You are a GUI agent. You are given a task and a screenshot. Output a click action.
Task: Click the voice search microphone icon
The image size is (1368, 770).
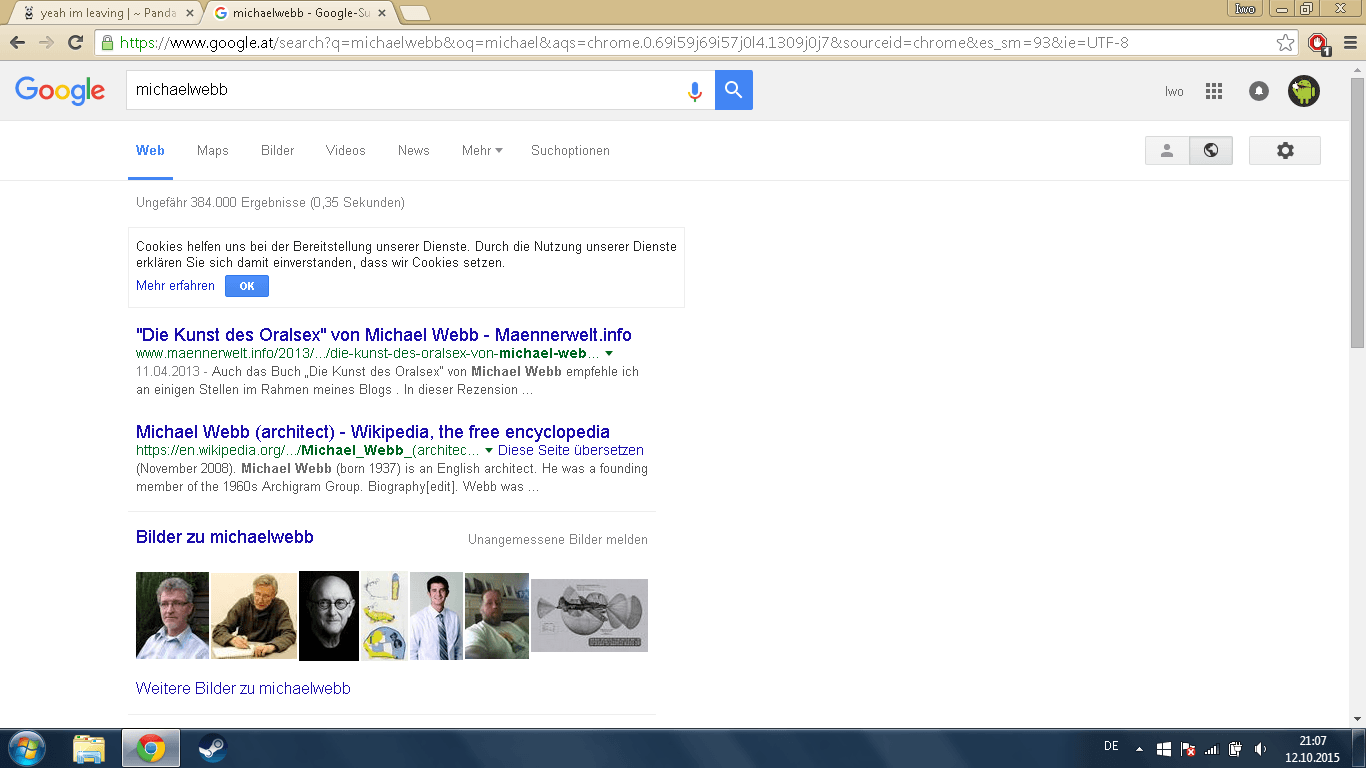[x=694, y=91]
